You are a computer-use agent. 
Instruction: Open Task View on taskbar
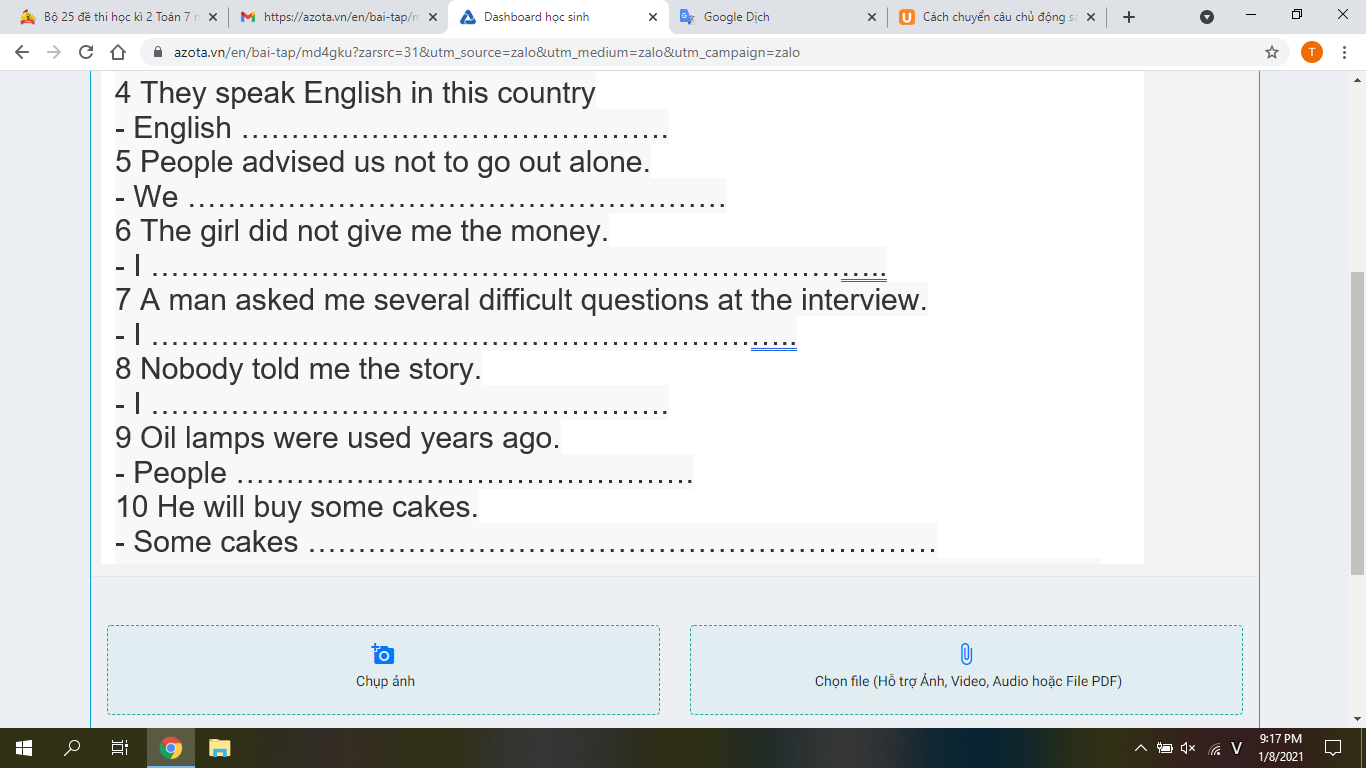tap(119, 748)
